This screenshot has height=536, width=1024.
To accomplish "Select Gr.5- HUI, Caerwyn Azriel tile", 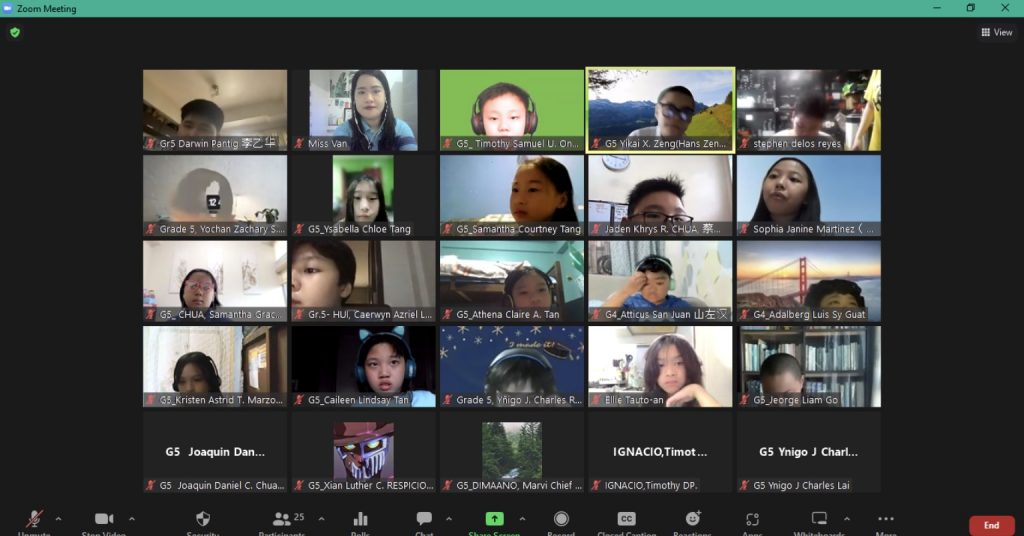I will [363, 281].
